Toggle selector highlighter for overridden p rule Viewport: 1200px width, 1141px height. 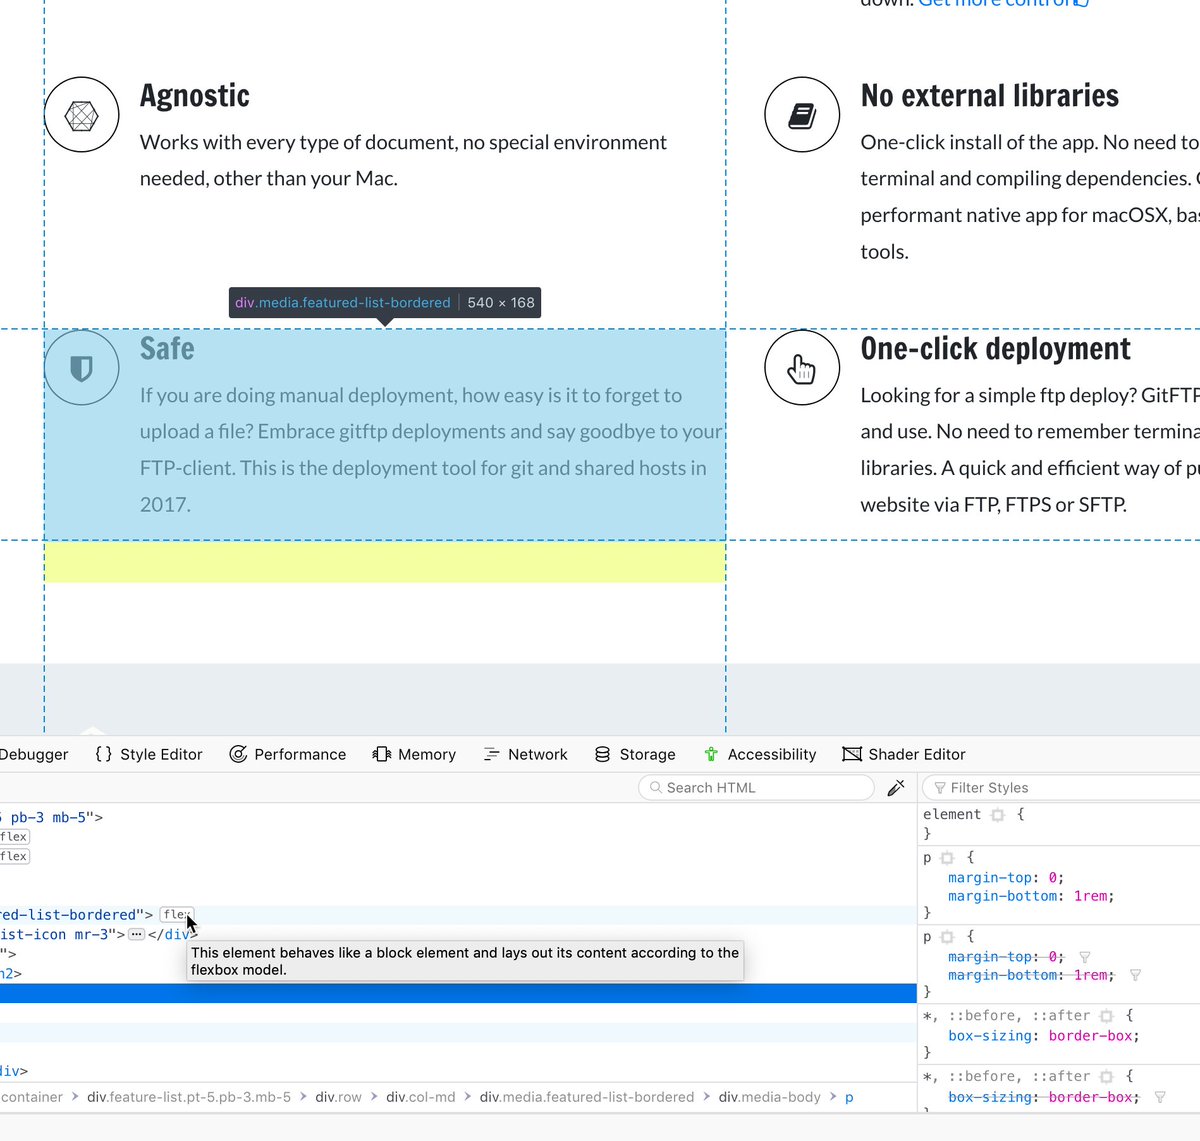pyautogui.click(x=948, y=937)
